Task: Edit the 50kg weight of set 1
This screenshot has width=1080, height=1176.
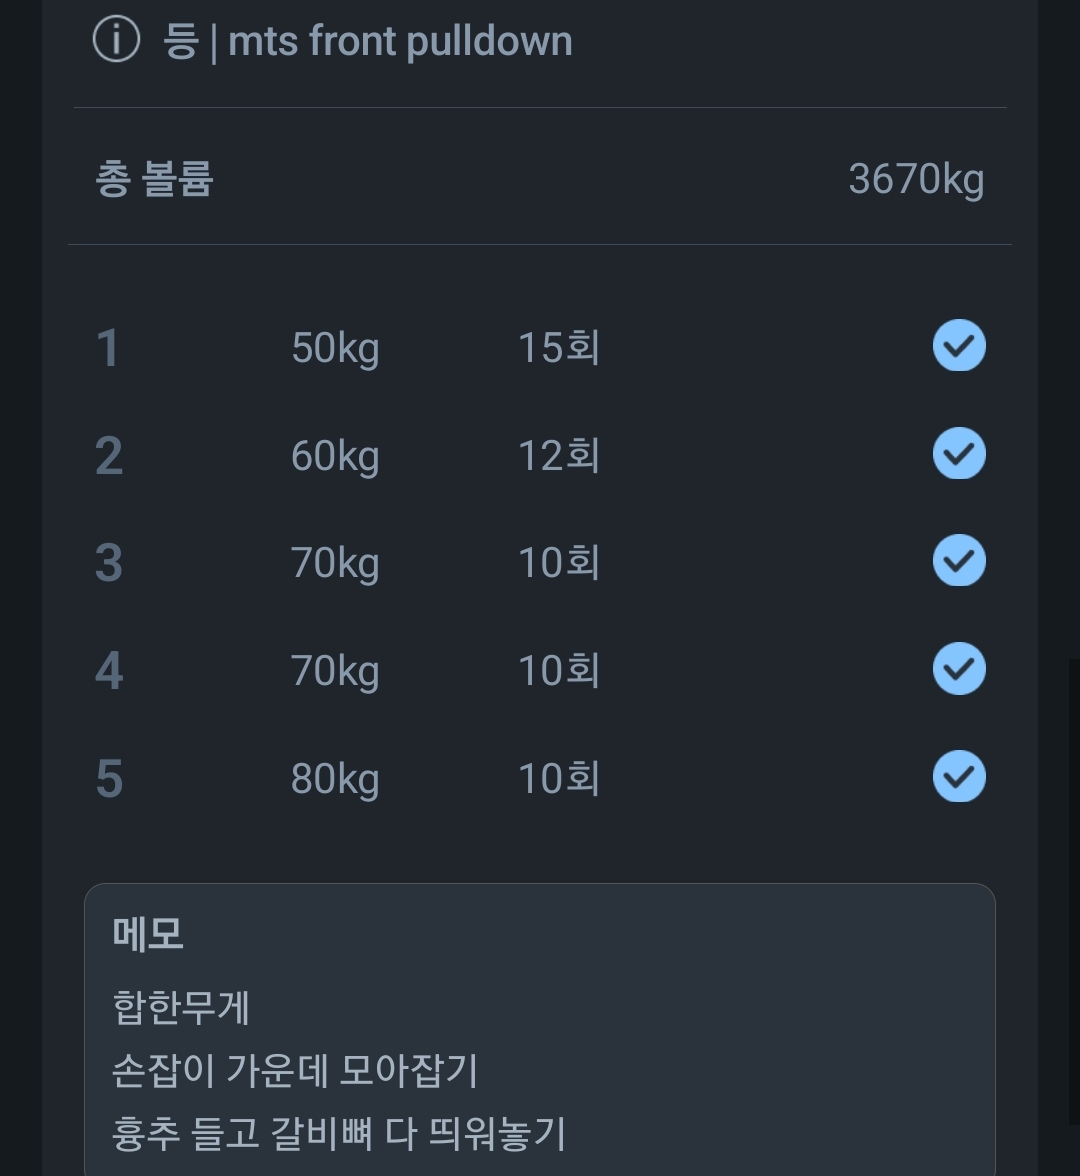Action: click(333, 347)
